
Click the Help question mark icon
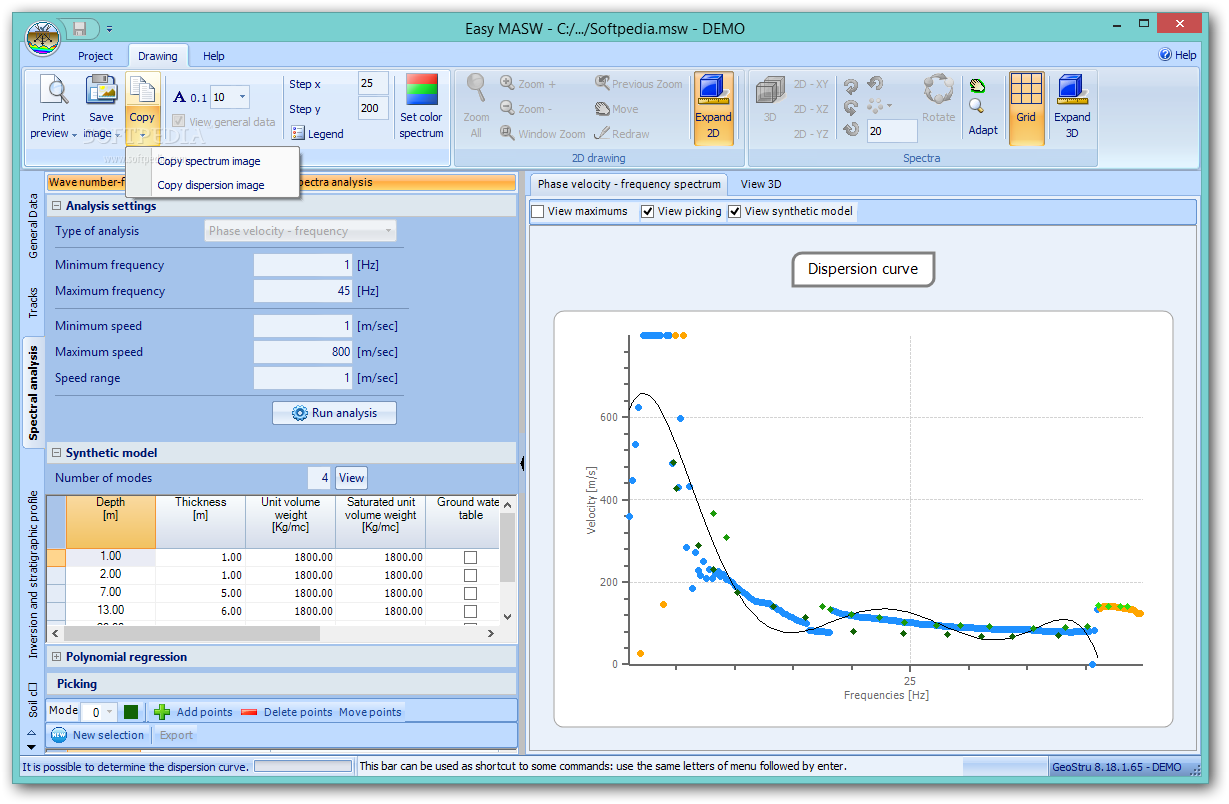[1165, 55]
